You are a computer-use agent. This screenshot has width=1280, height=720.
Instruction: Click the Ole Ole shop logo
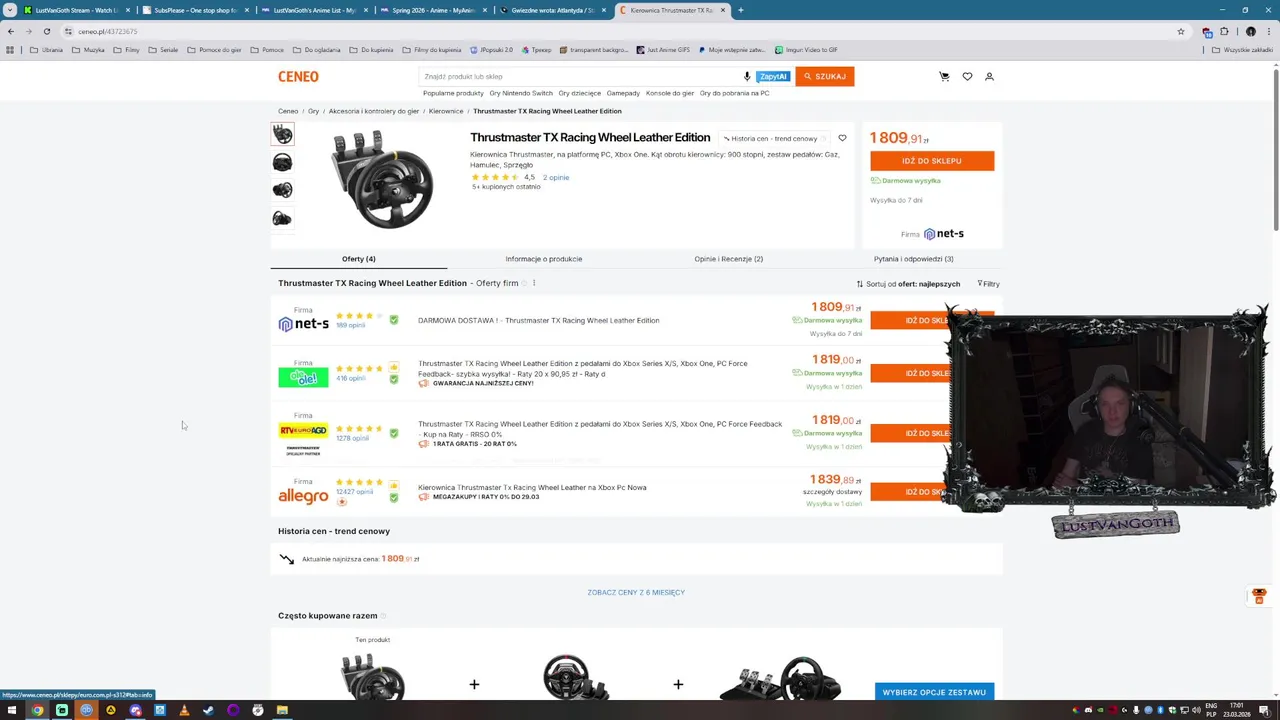[303, 377]
